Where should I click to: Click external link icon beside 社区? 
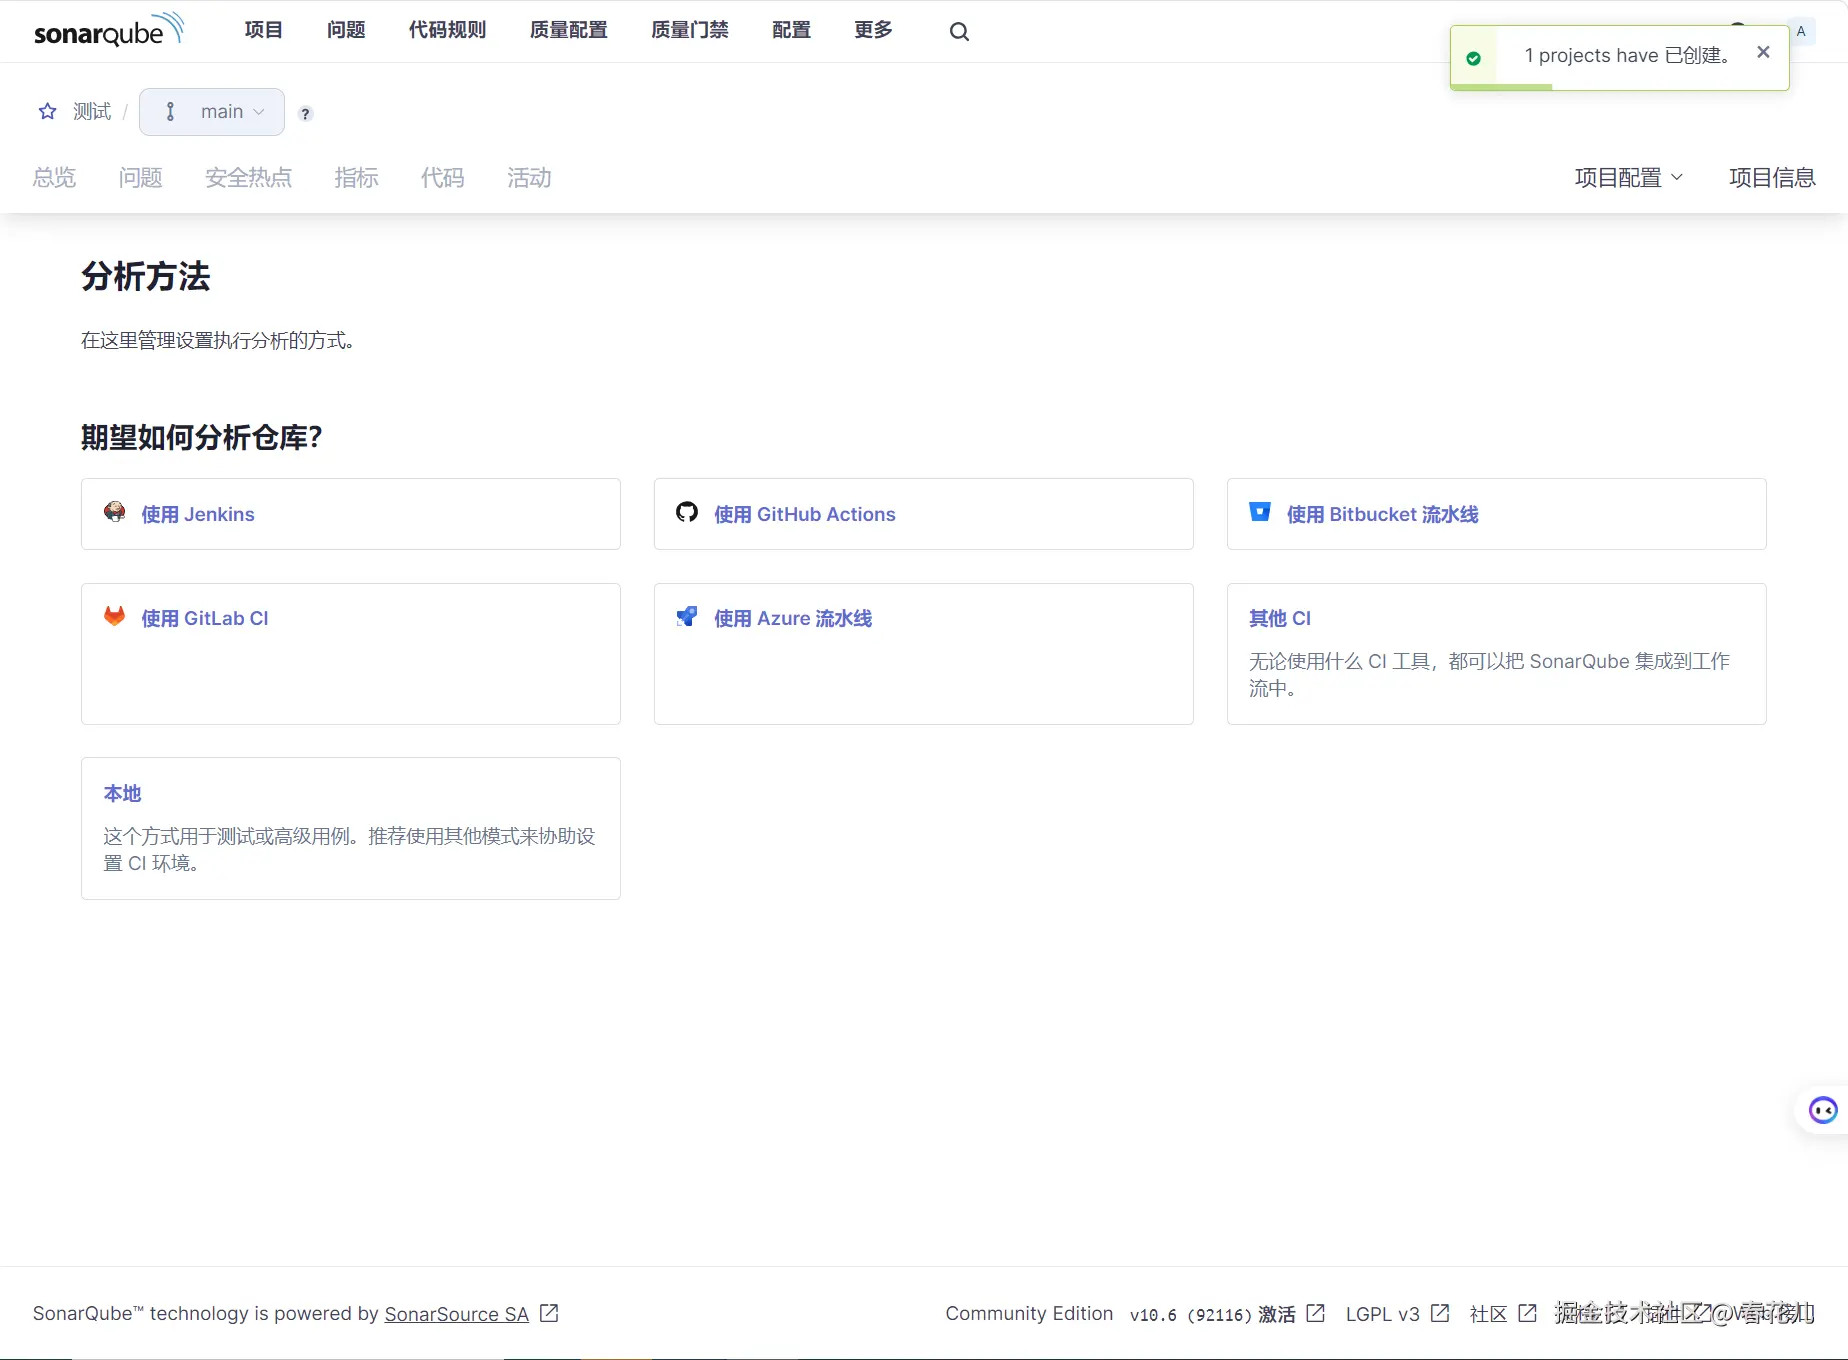(1528, 1313)
